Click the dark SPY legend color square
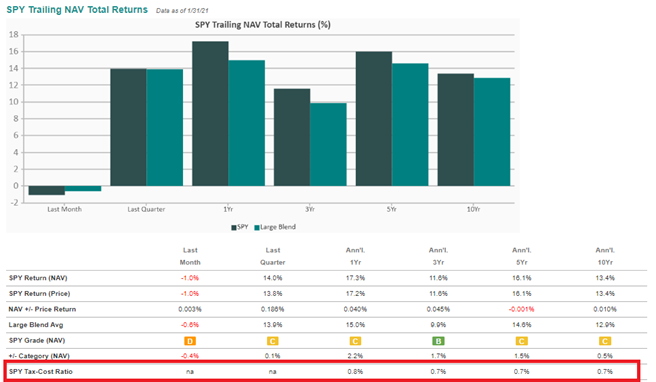This screenshot has width=656, height=382. tap(234, 227)
